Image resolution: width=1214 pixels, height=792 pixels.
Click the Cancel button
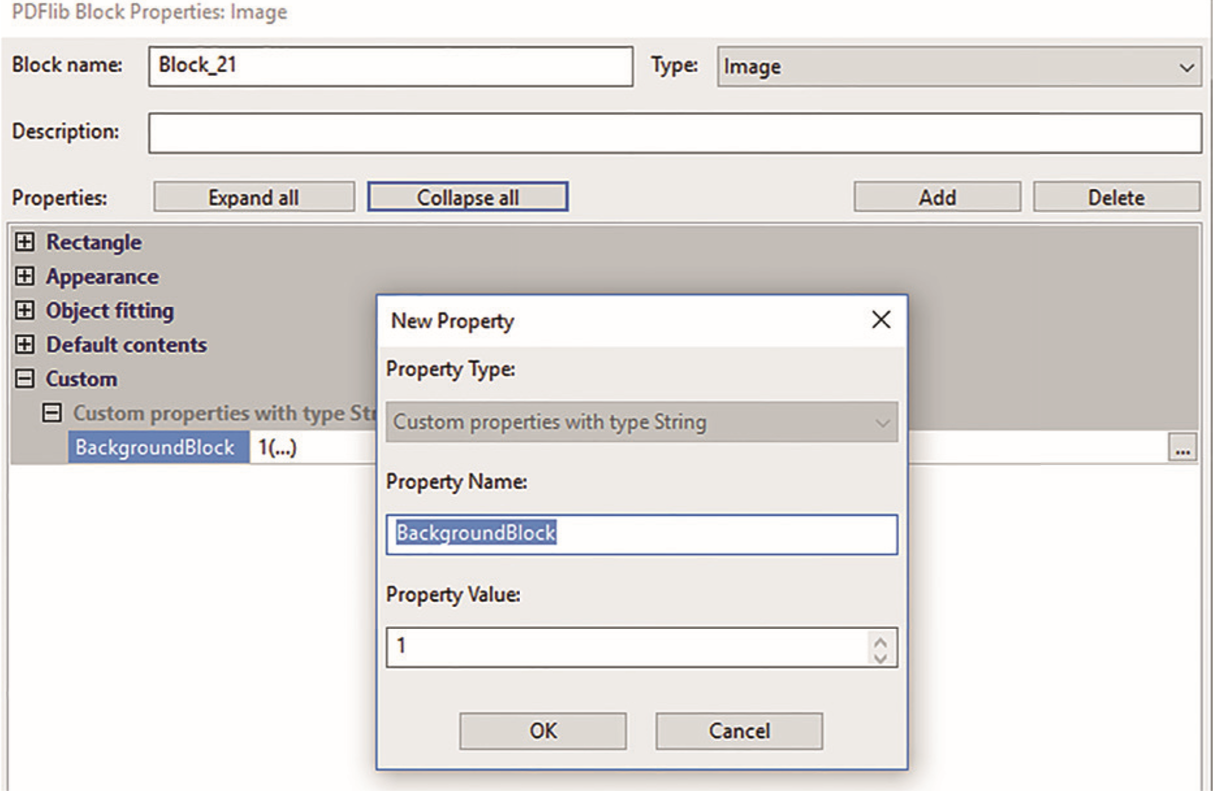[739, 731]
